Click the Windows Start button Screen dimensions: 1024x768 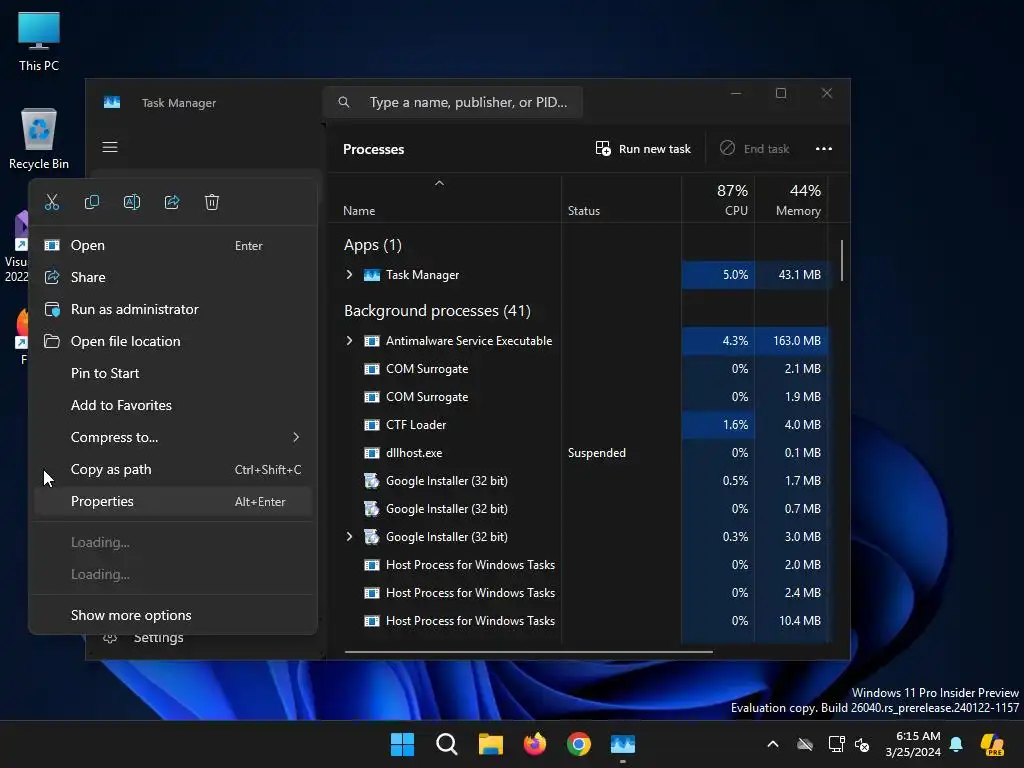(x=402, y=744)
